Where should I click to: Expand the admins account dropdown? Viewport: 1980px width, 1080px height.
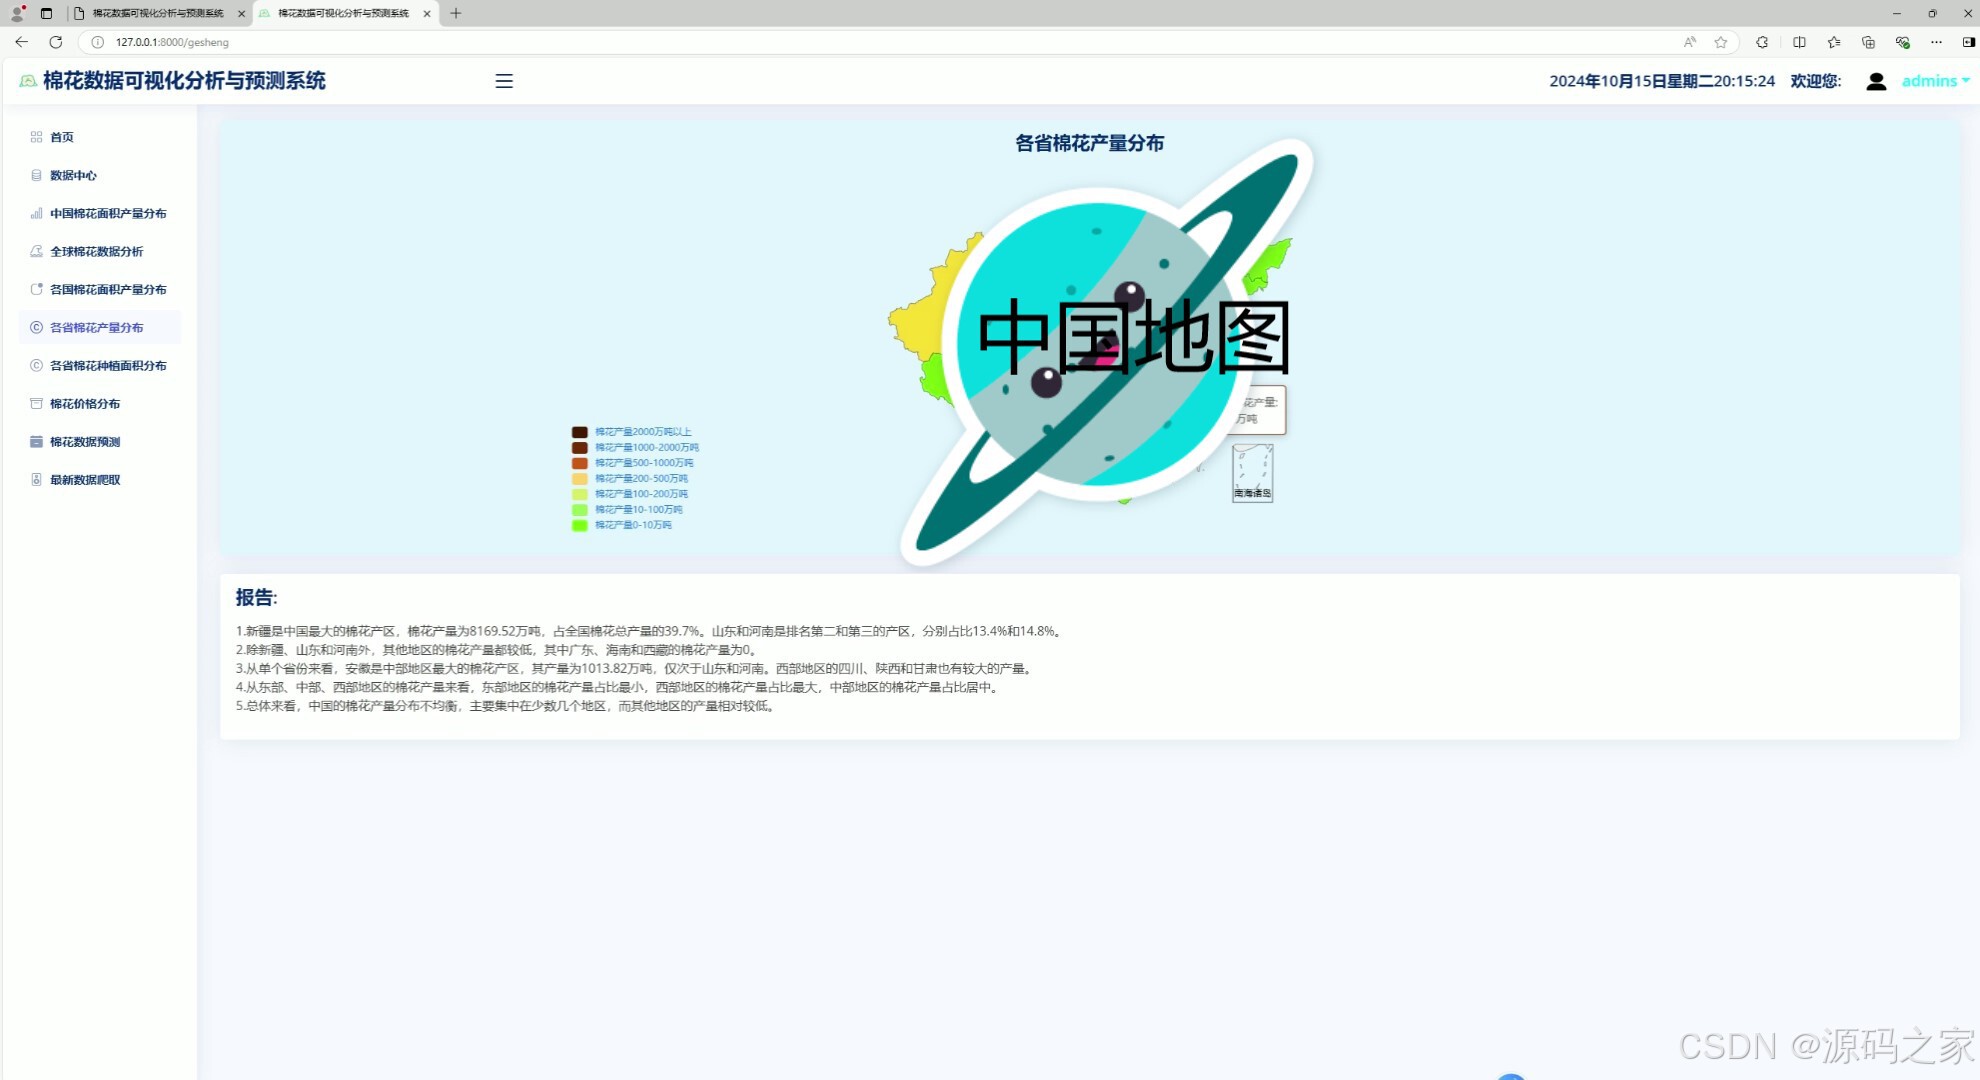tap(1933, 81)
